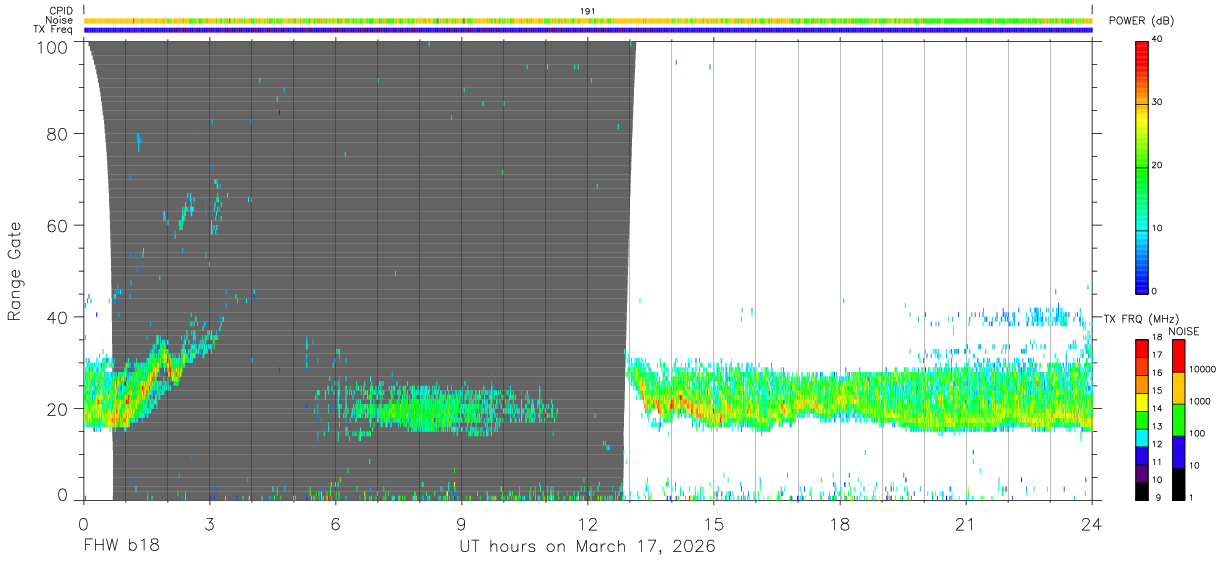The width and height of the screenshot is (1228, 567).
Task: Click the NOISE legend title
Action: (1185, 331)
